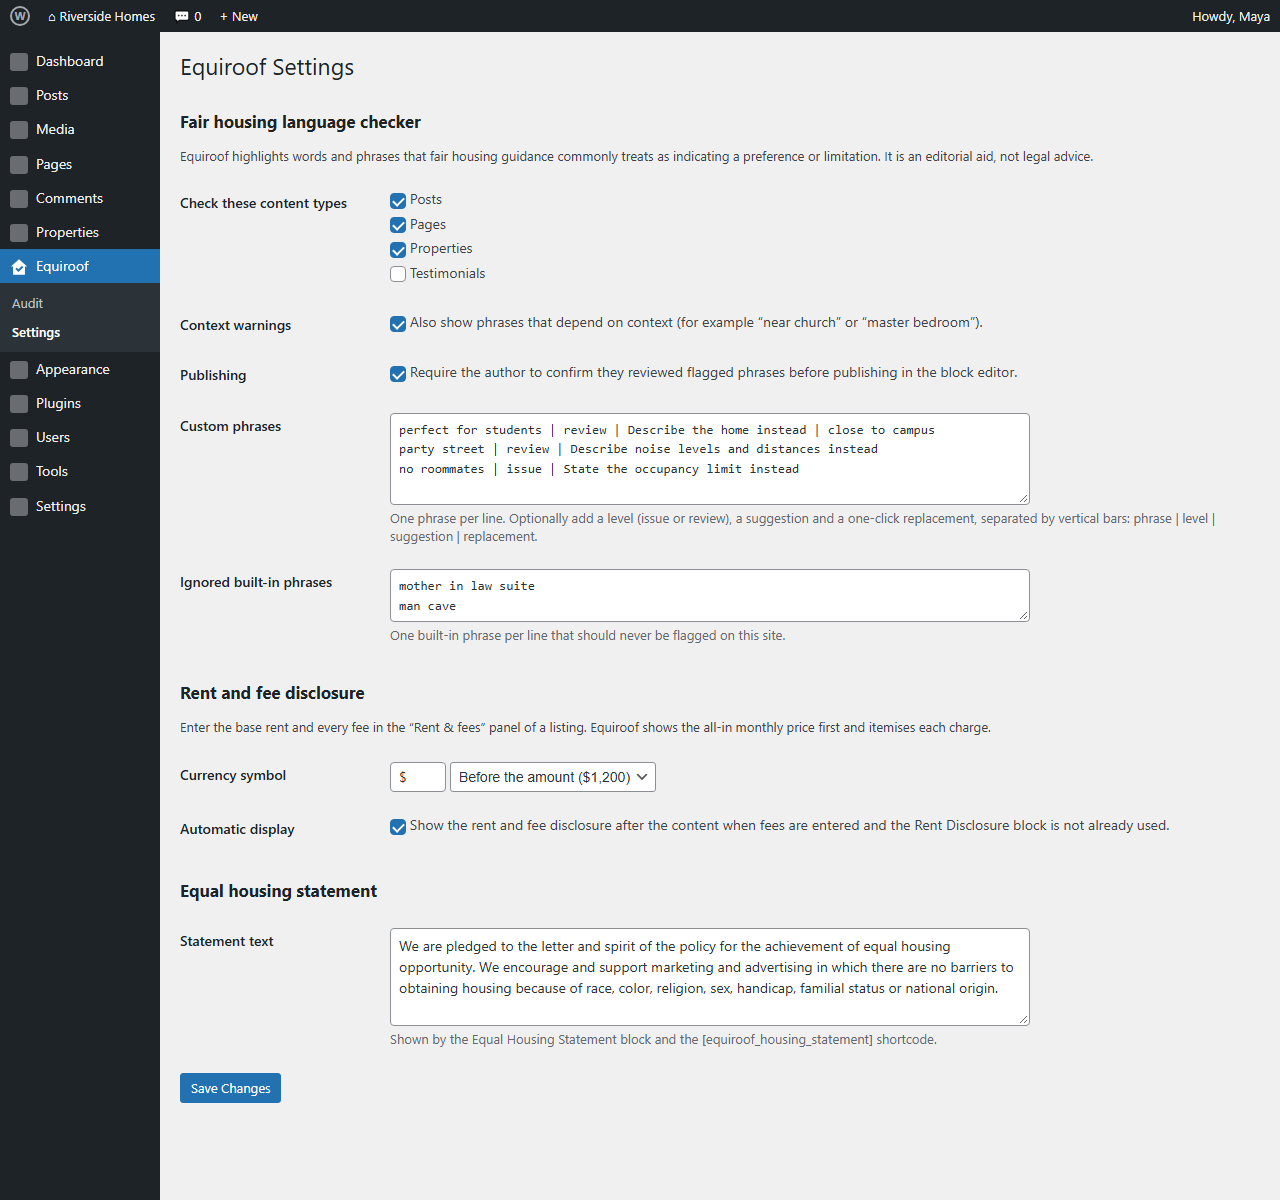
Task: Open the Appearance menu
Action: pos(80,369)
